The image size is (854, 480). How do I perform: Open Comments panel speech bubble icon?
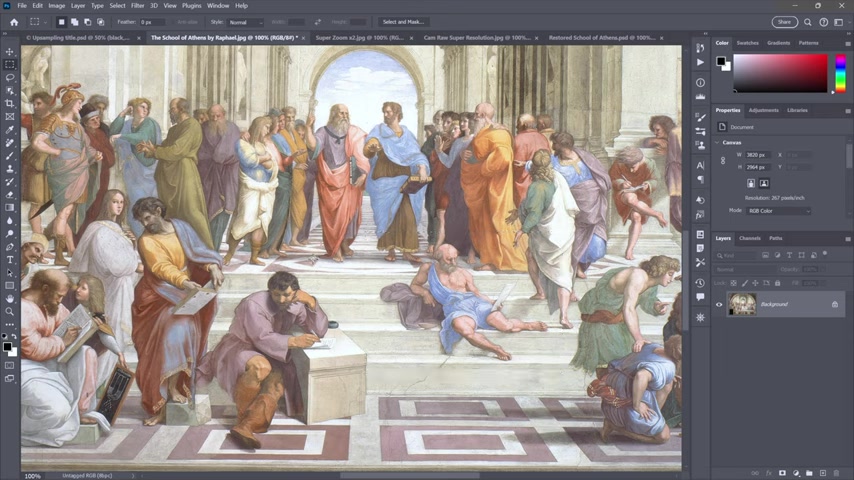700,297
